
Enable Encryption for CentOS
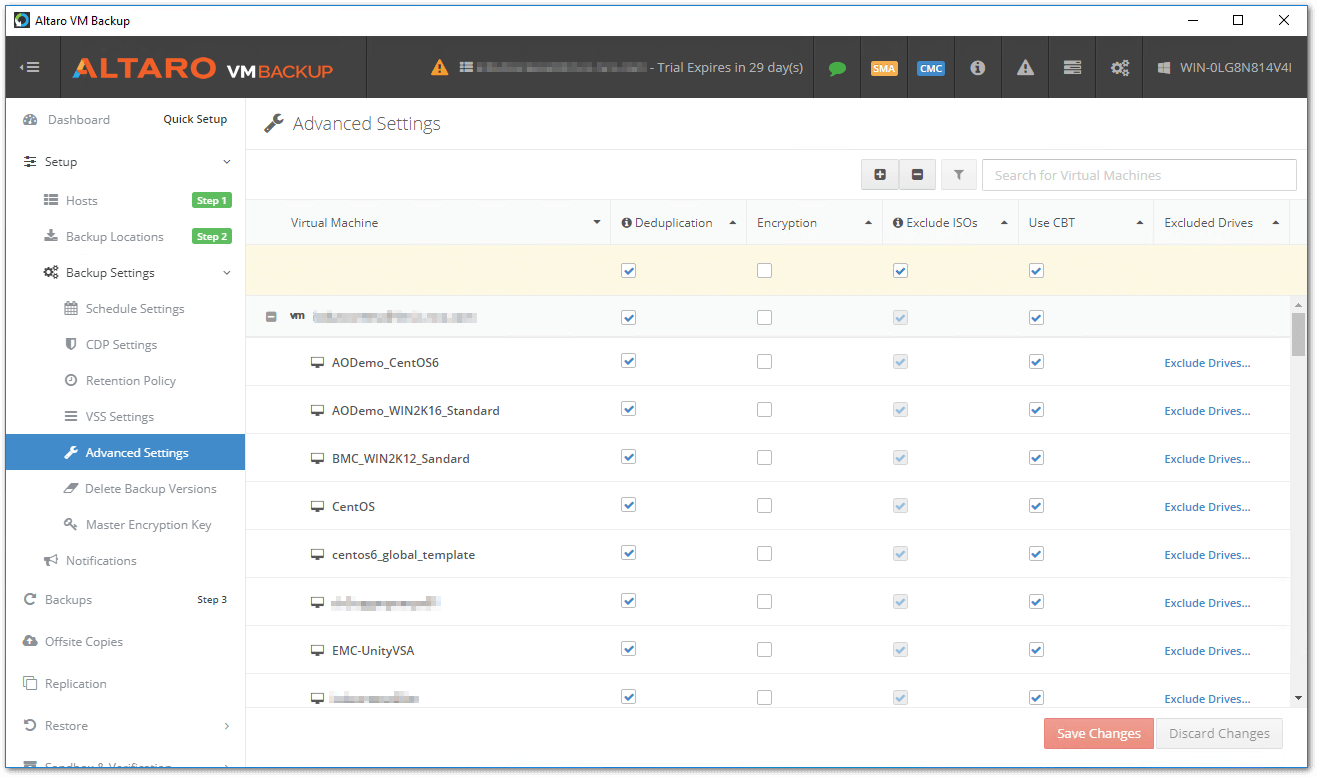(x=764, y=506)
